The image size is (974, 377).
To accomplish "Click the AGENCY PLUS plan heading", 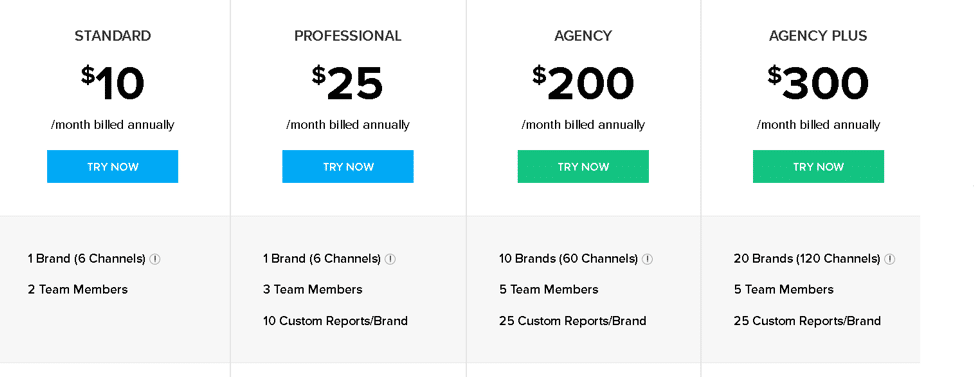I will pos(818,36).
